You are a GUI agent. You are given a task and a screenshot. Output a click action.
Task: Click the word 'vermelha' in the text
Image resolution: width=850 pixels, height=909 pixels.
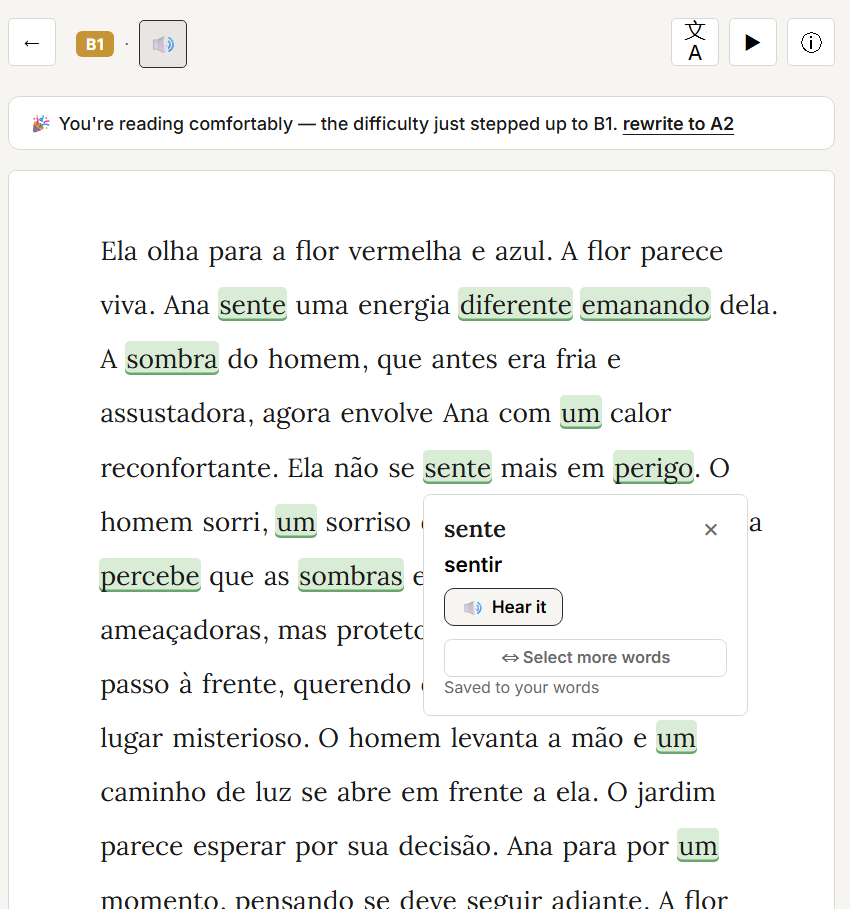pos(405,251)
